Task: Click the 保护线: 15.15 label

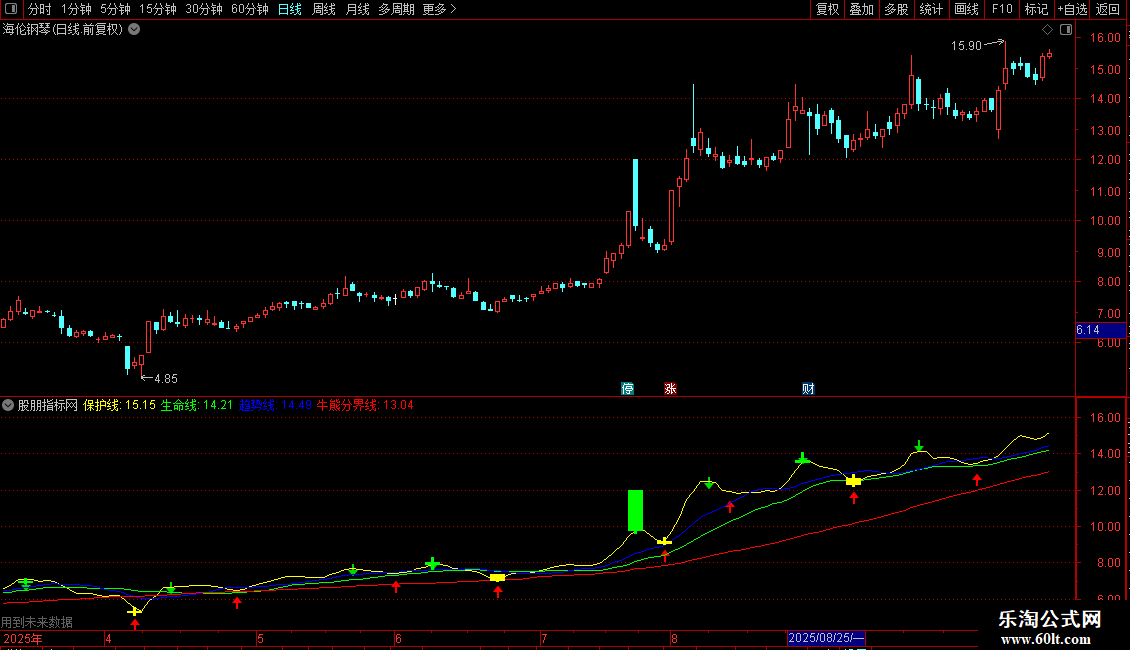Action: point(120,405)
